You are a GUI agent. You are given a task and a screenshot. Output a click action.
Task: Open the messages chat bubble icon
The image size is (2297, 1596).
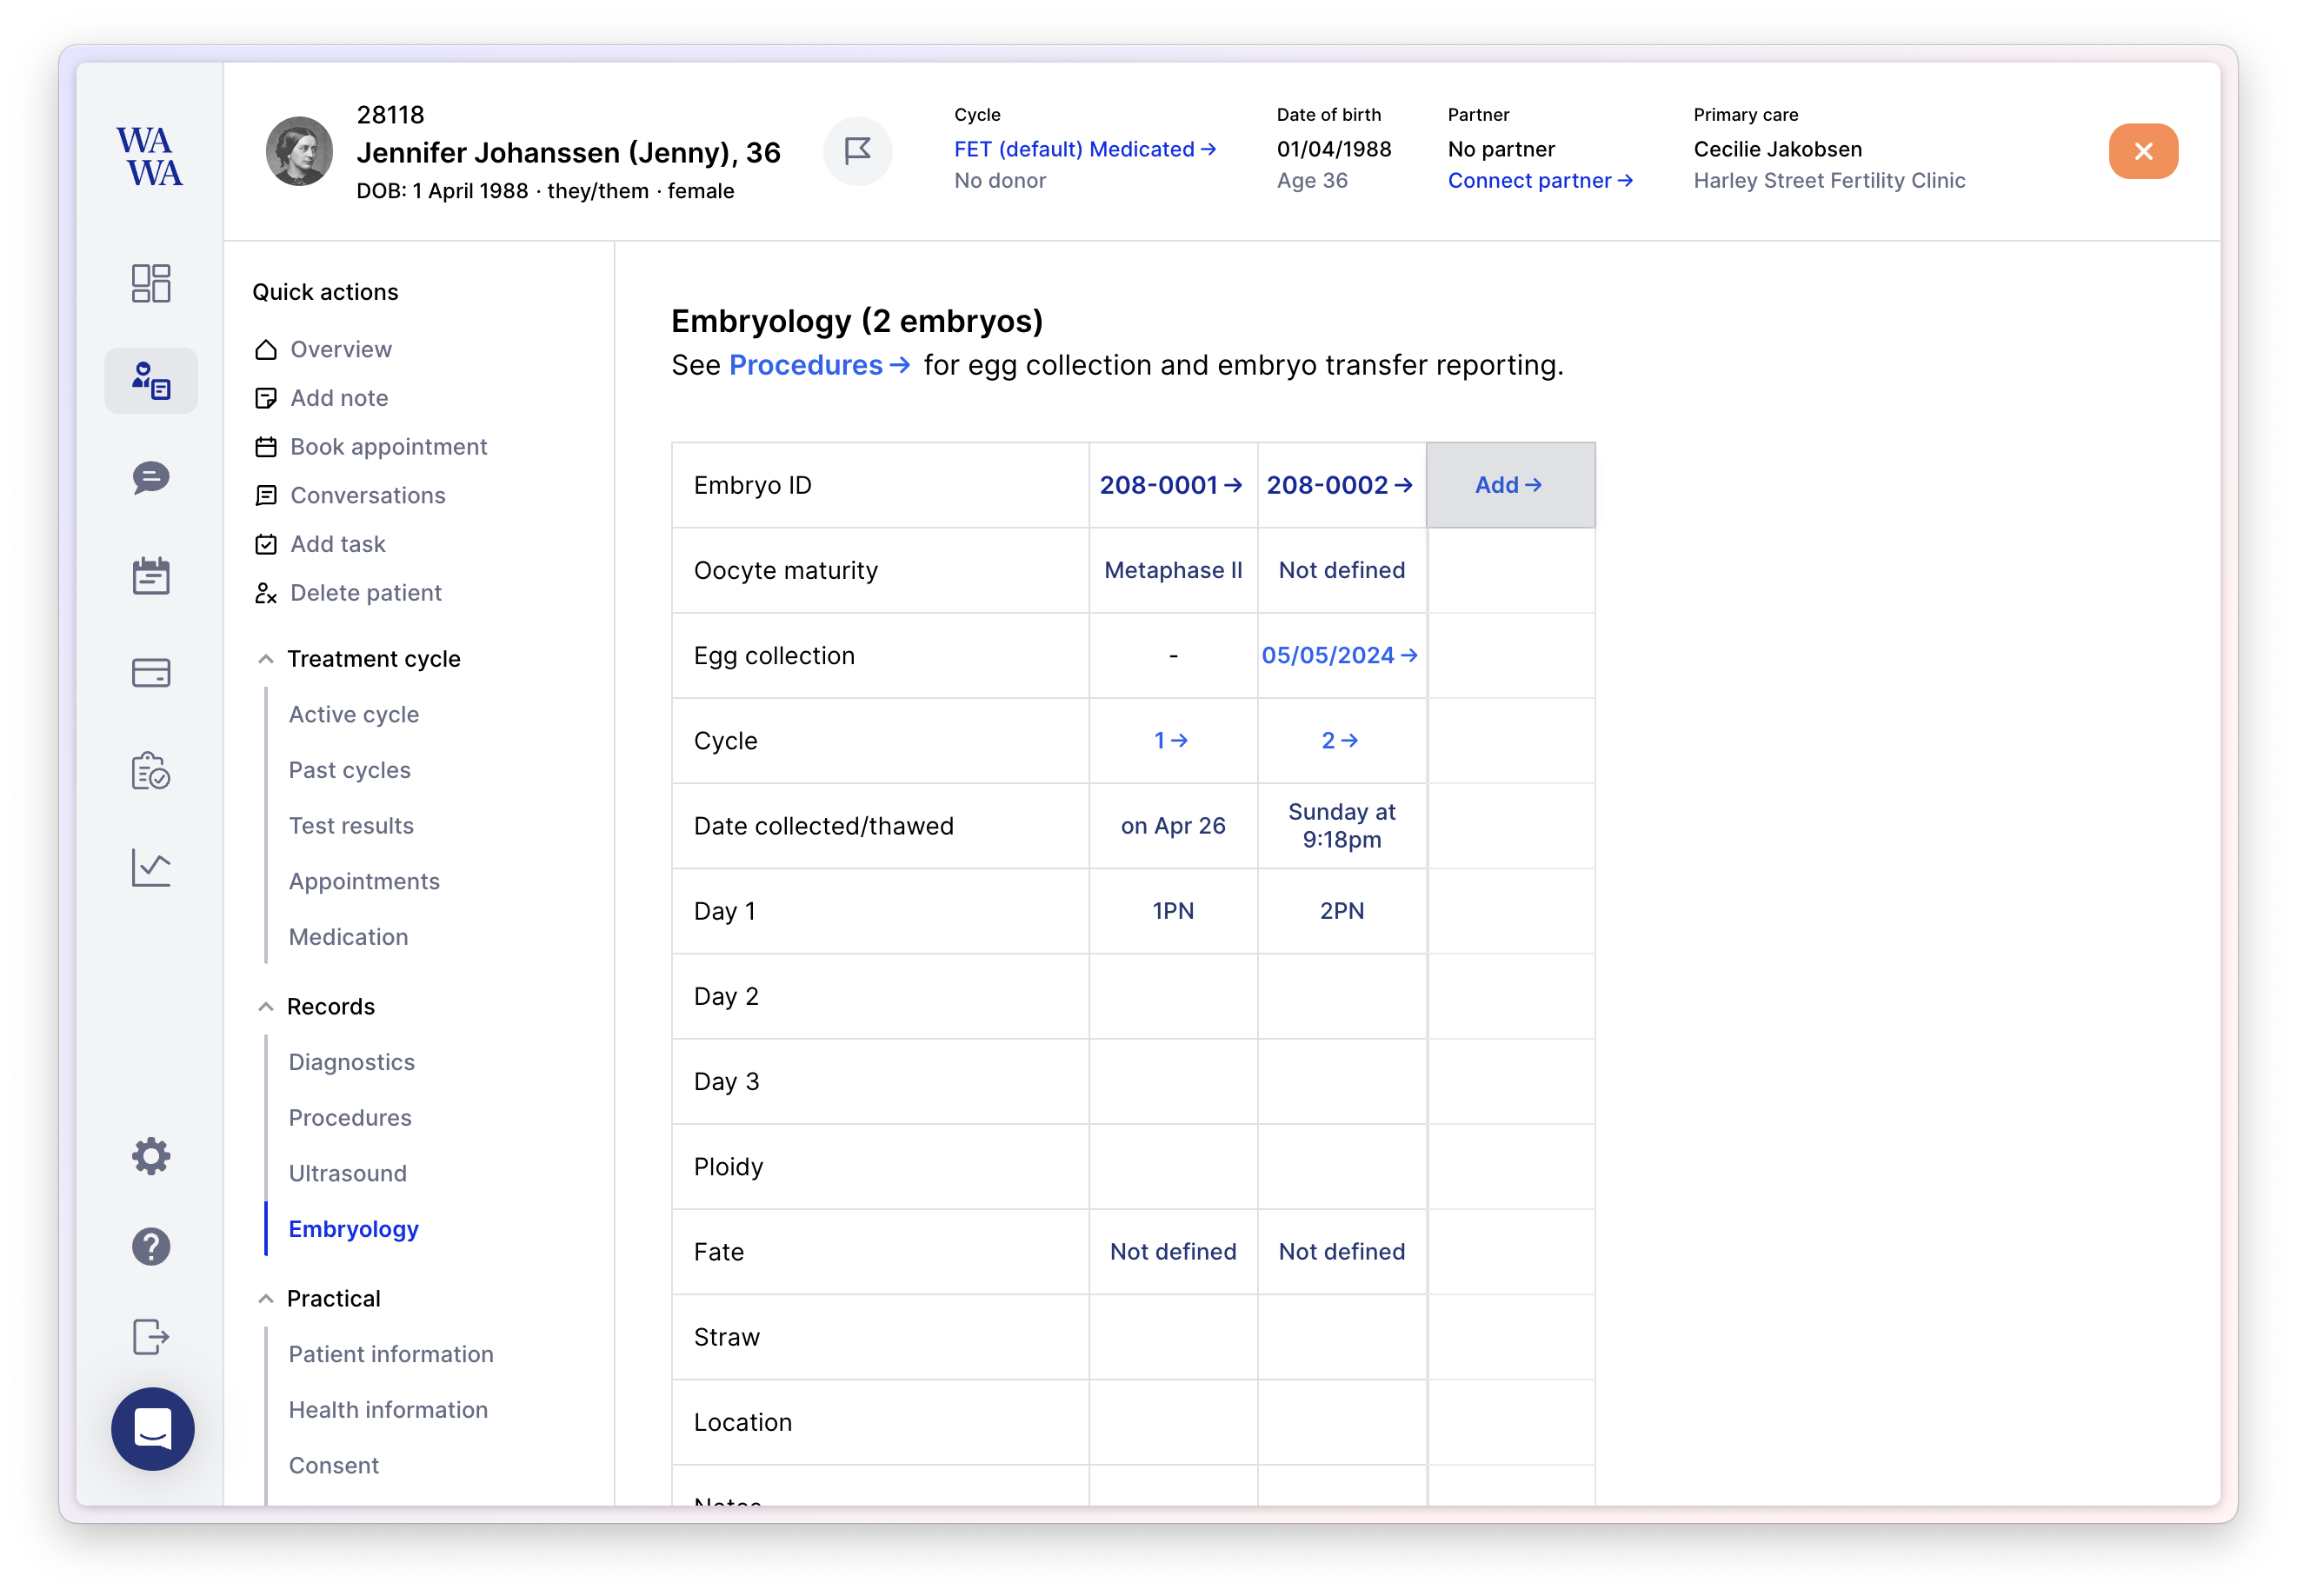151,478
